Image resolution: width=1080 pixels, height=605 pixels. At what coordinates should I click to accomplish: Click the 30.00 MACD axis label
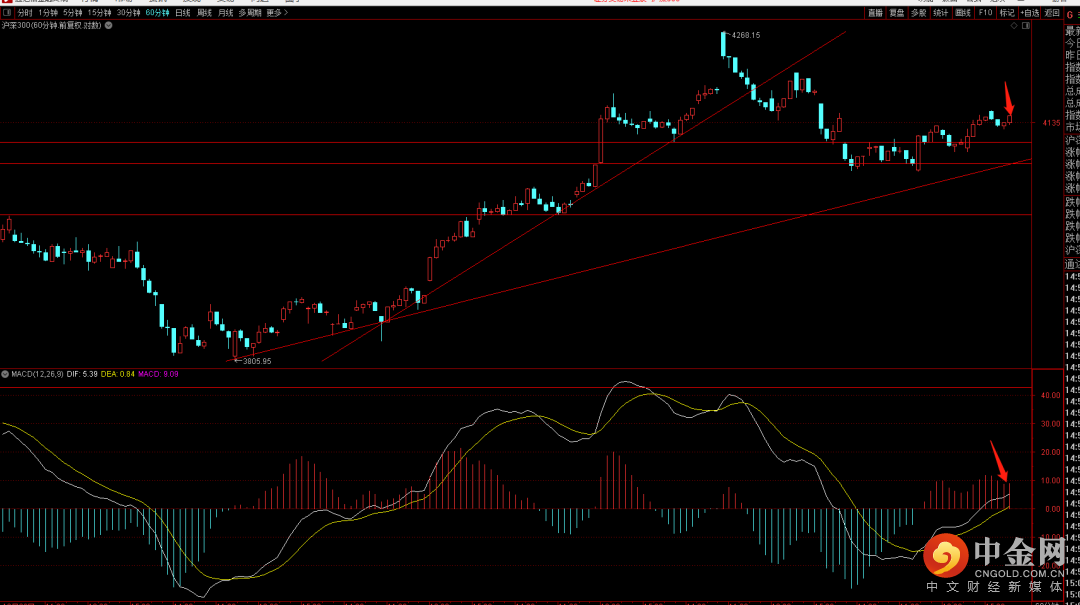click(x=1051, y=424)
